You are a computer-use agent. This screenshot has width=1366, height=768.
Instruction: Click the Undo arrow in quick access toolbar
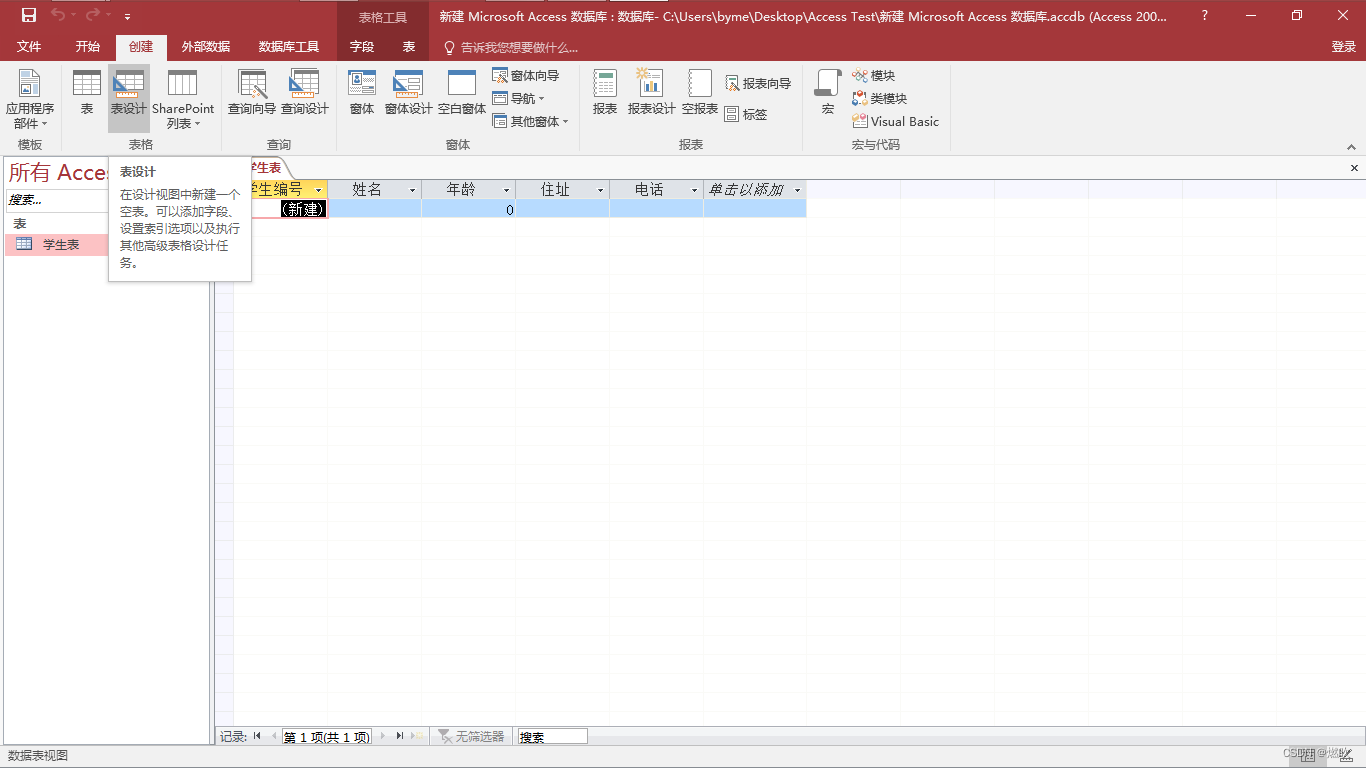(x=58, y=15)
